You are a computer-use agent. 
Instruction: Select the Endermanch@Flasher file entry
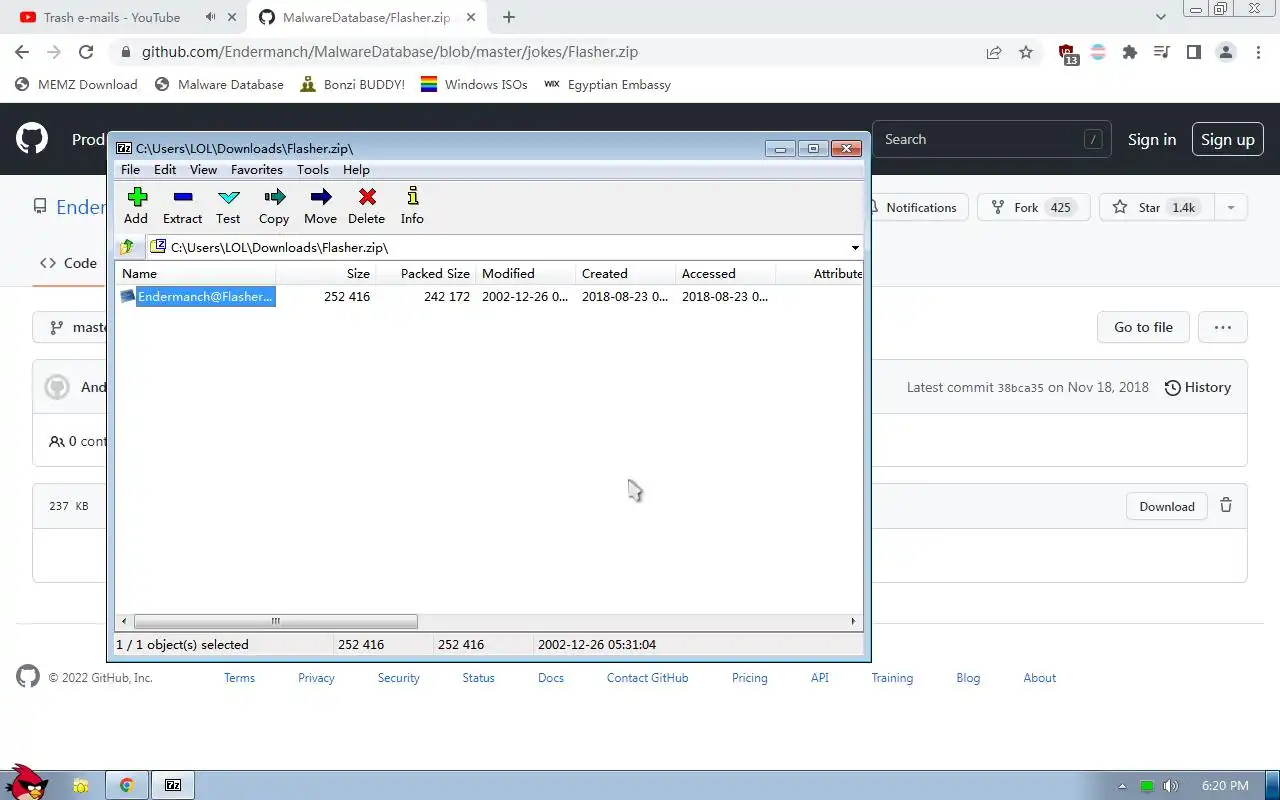click(x=197, y=296)
